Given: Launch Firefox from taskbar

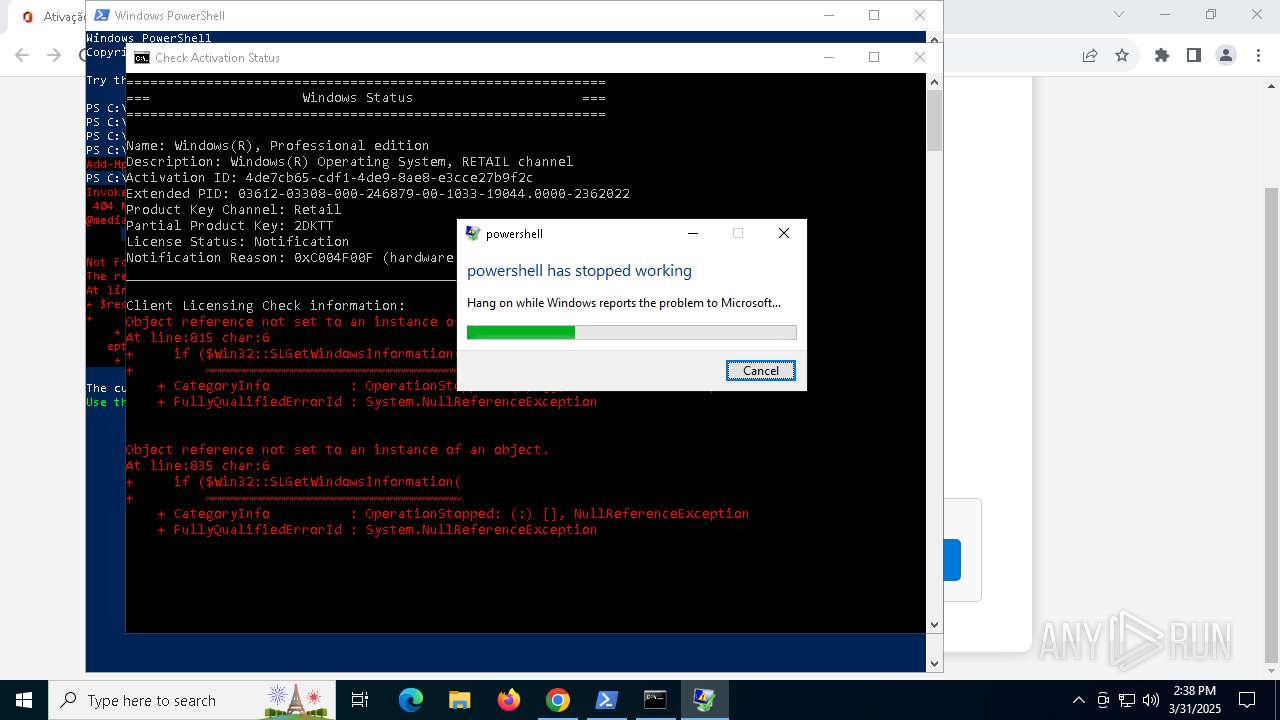Looking at the screenshot, I should 509,700.
